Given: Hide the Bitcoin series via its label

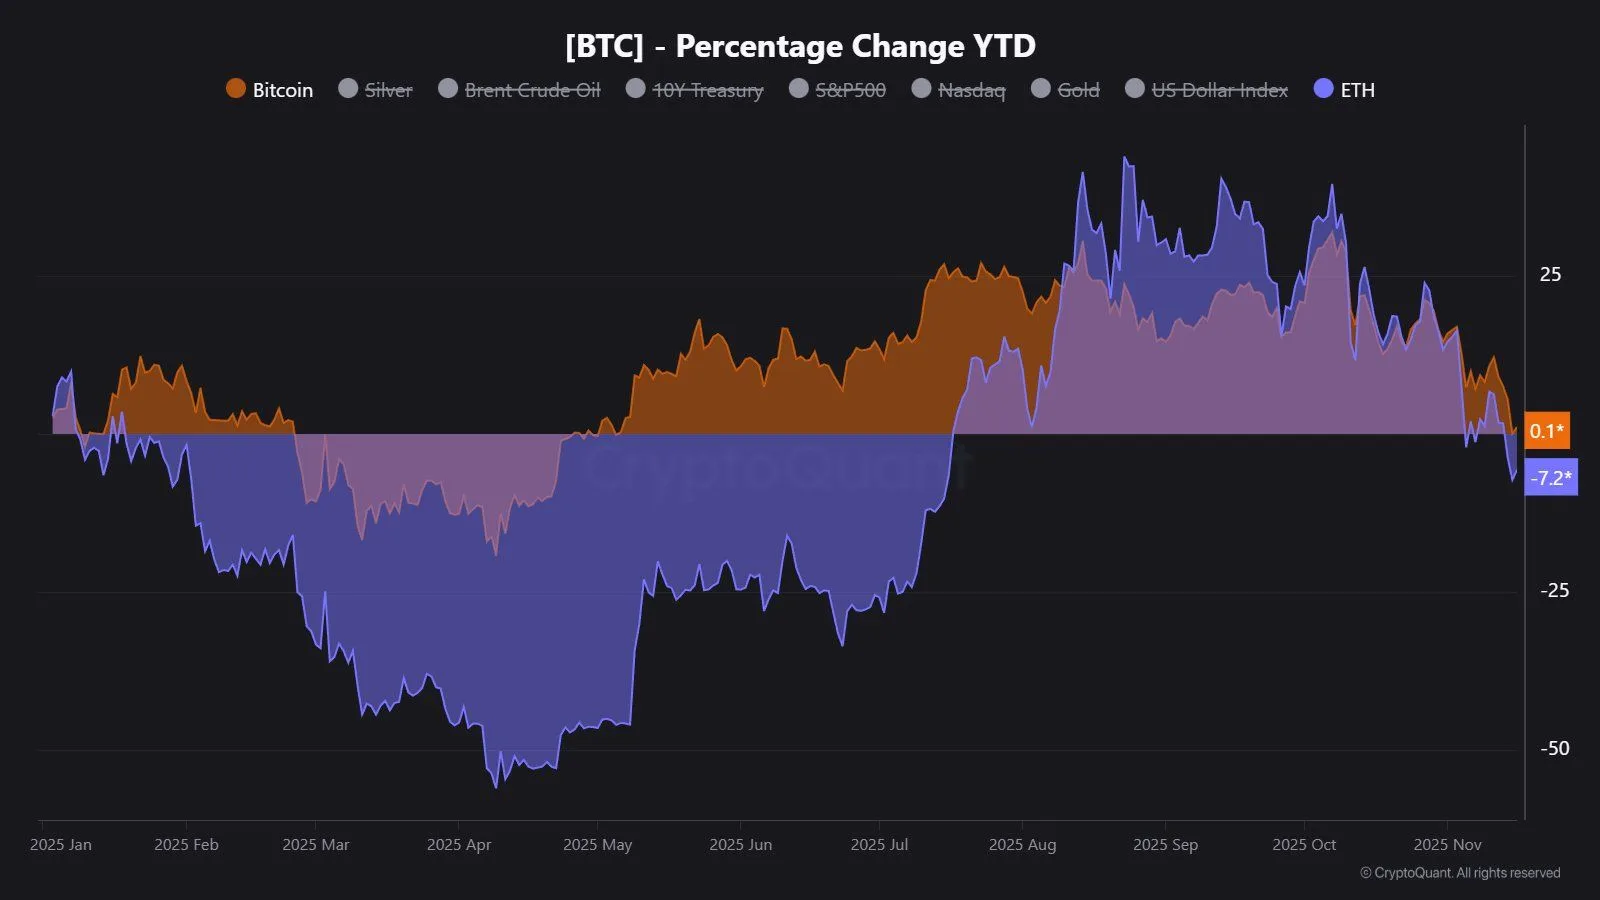Looking at the screenshot, I should pyautogui.click(x=283, y=90).
